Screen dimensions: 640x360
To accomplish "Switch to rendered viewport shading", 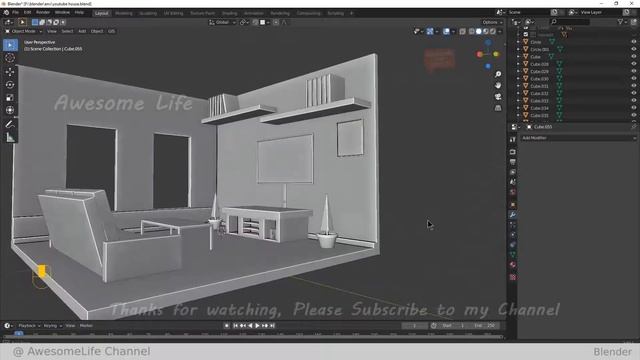I will click(493, 31).
